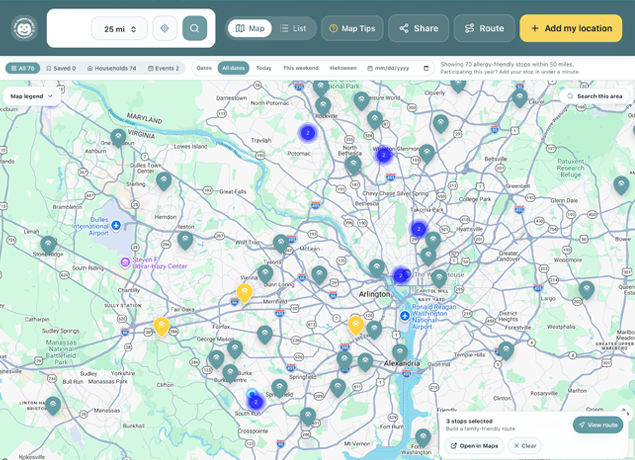Viewport: 635px width, 460px height.
Task: Clear the selected stops
Action: pyautogui.click(x=525, y=445)
